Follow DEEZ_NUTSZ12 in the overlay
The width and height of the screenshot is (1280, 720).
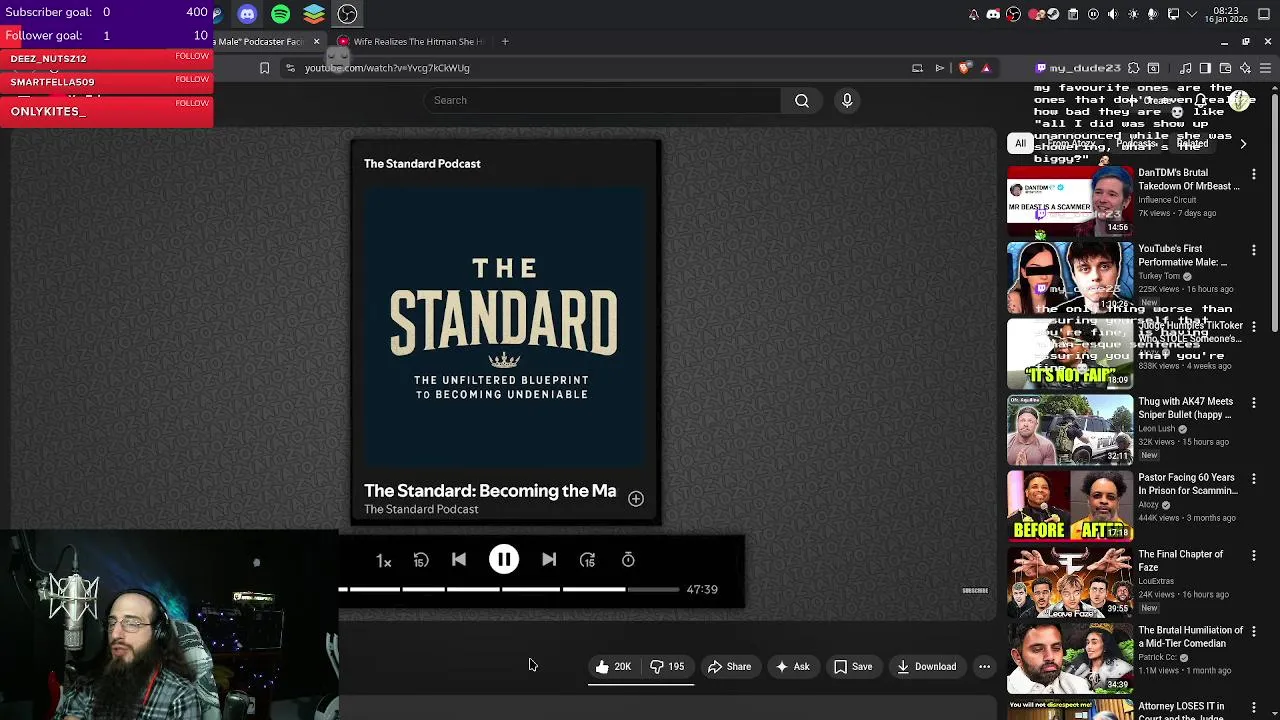click(x=192, y=56)
